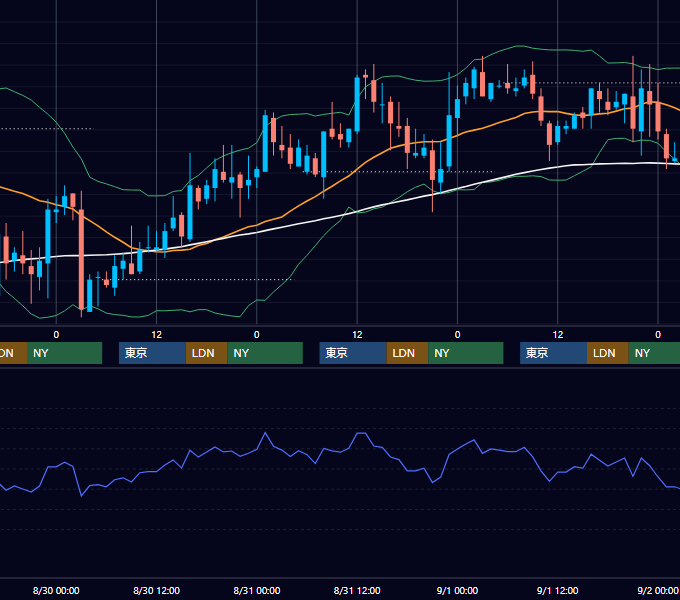This screenshot has width=680, height=600.
Task: Click LDN block between 8/30 12:00 and 8/31 00:00
Action: 206,353
